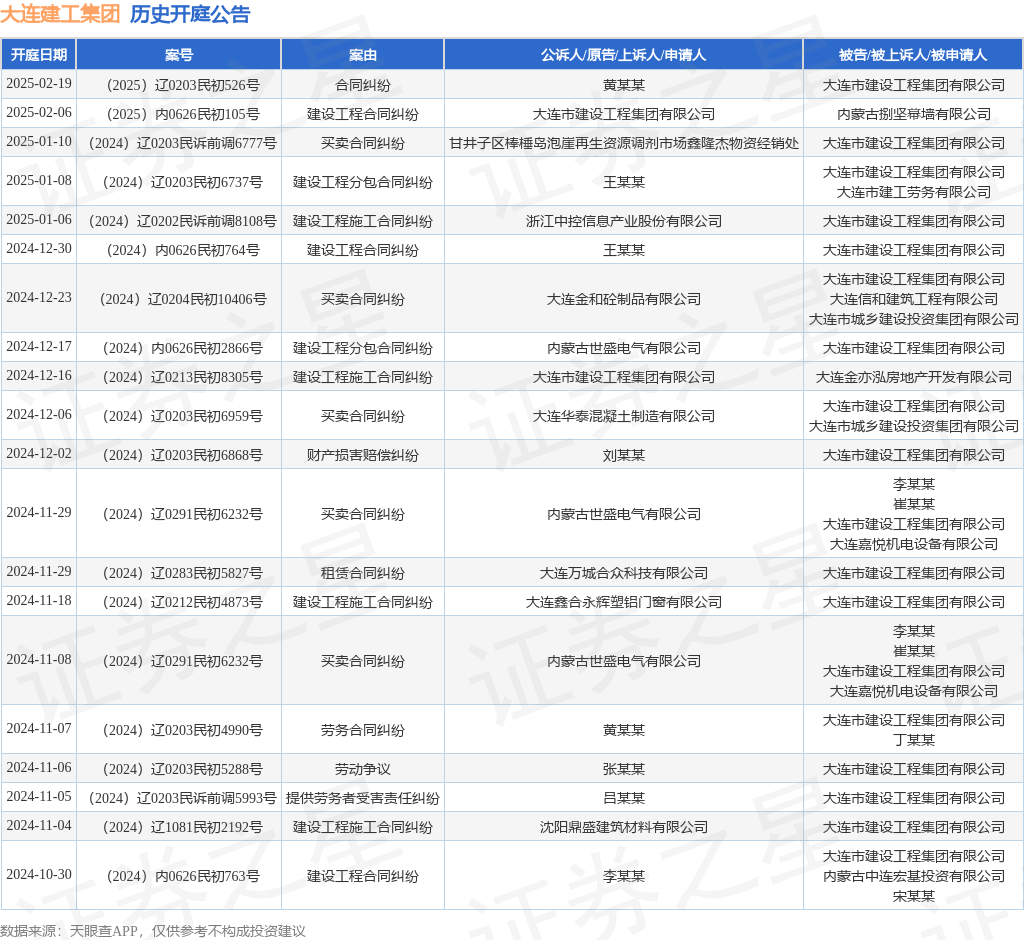
Task: Click plaintiff 大连金和砼制品有限公司
Action: [624, 299]
